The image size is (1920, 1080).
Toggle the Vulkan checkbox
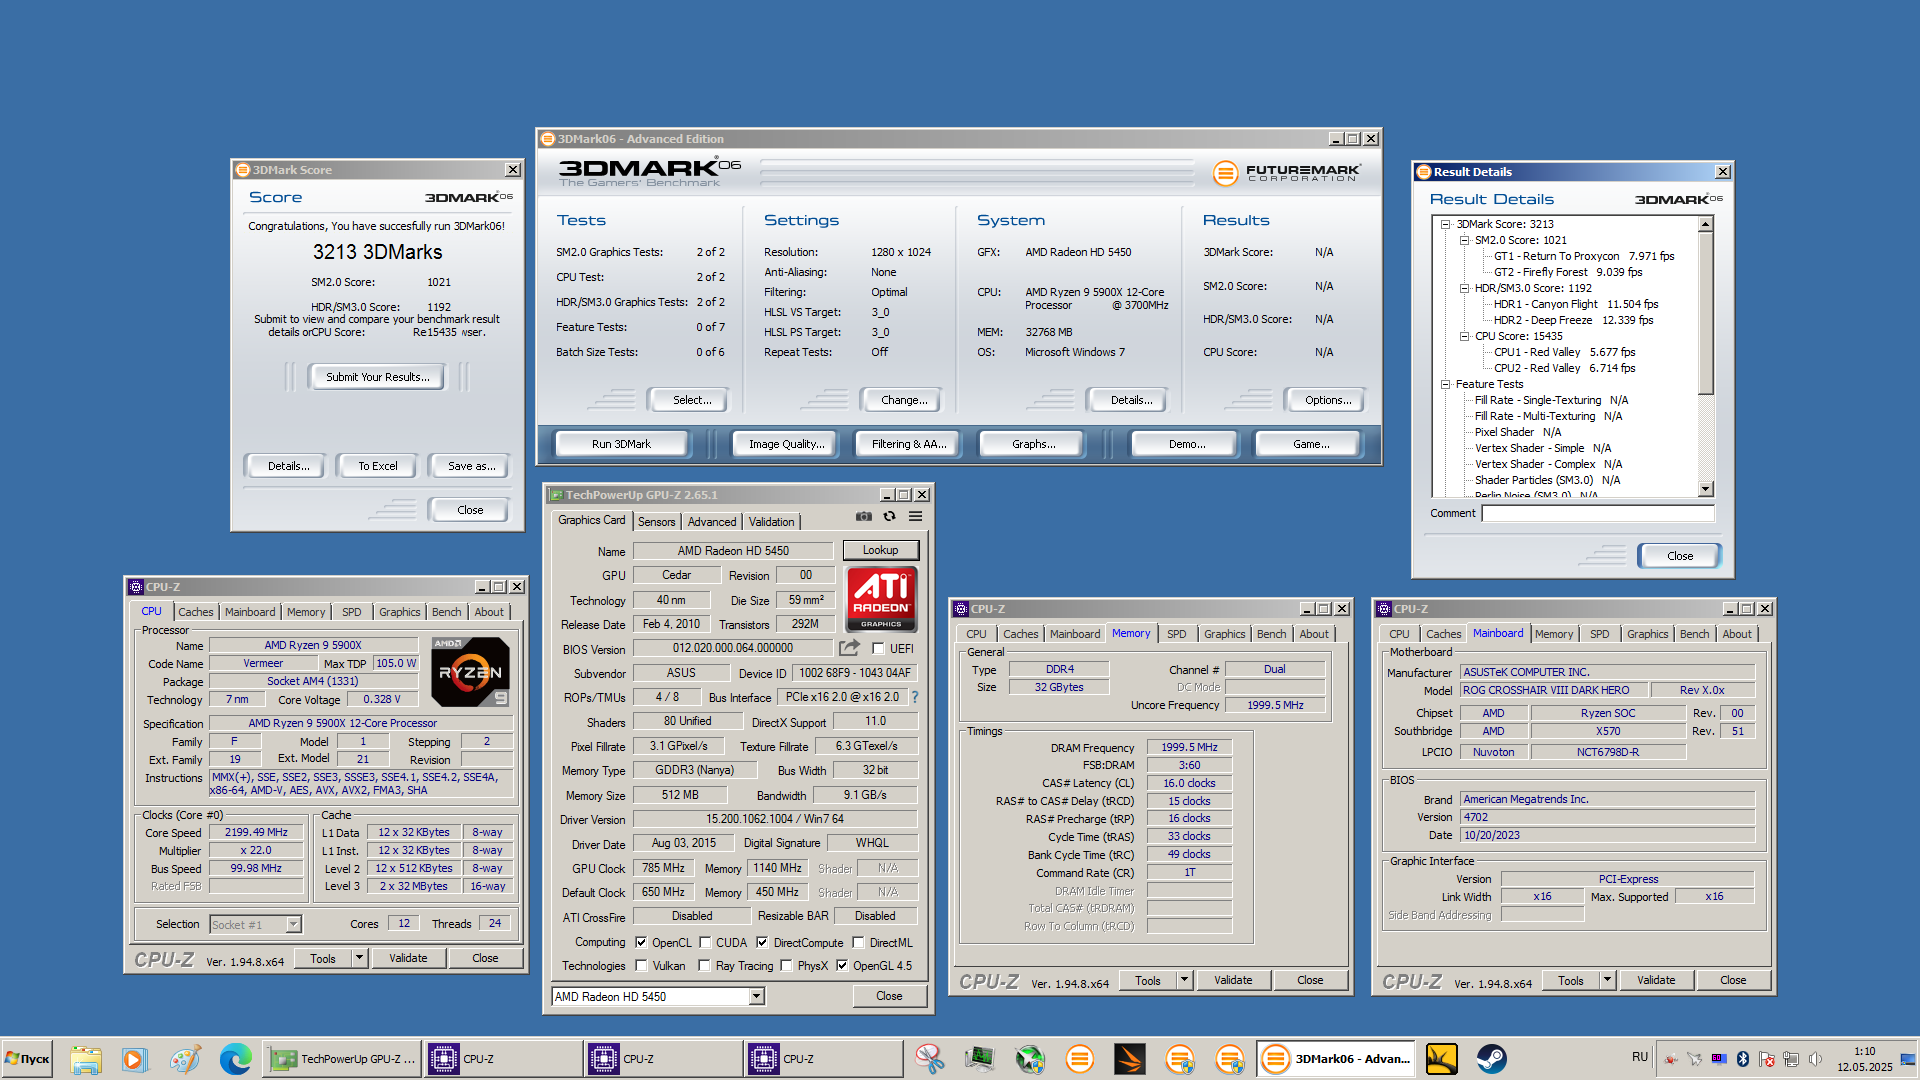[x=641, y=965]
